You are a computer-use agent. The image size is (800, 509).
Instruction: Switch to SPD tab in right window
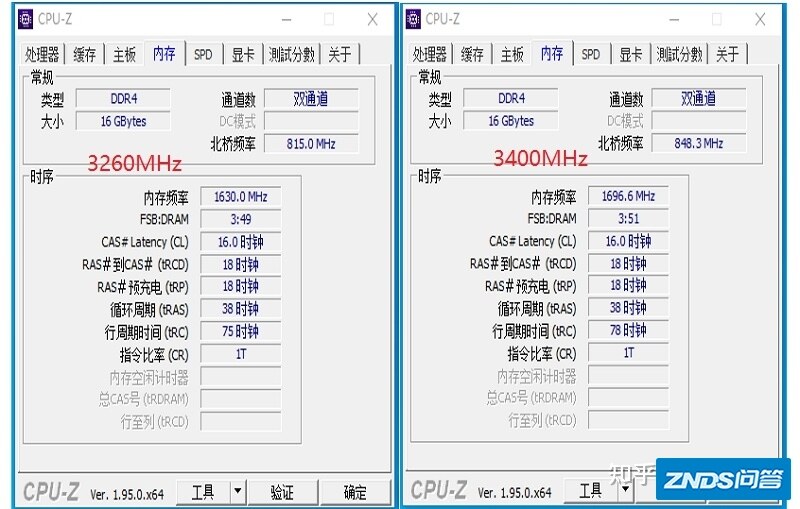[x=591, y=54]
